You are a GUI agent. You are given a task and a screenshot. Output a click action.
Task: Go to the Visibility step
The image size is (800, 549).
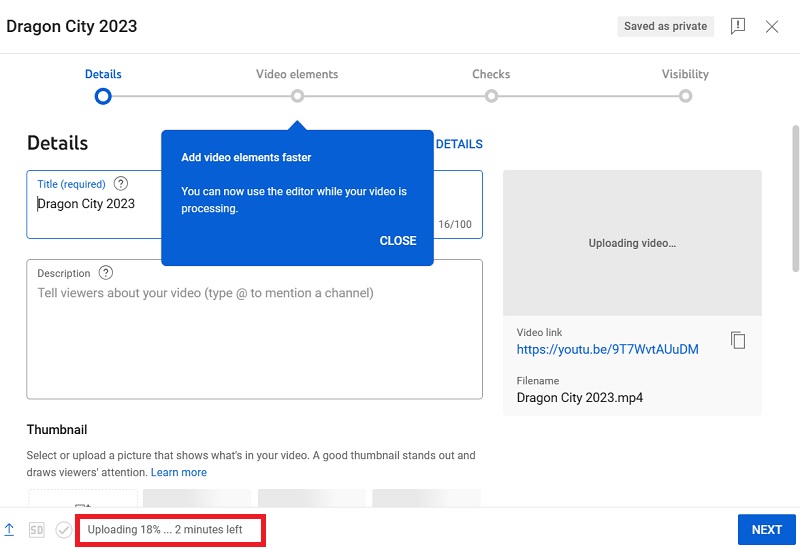pyautogui.click(x=685, y=74)
